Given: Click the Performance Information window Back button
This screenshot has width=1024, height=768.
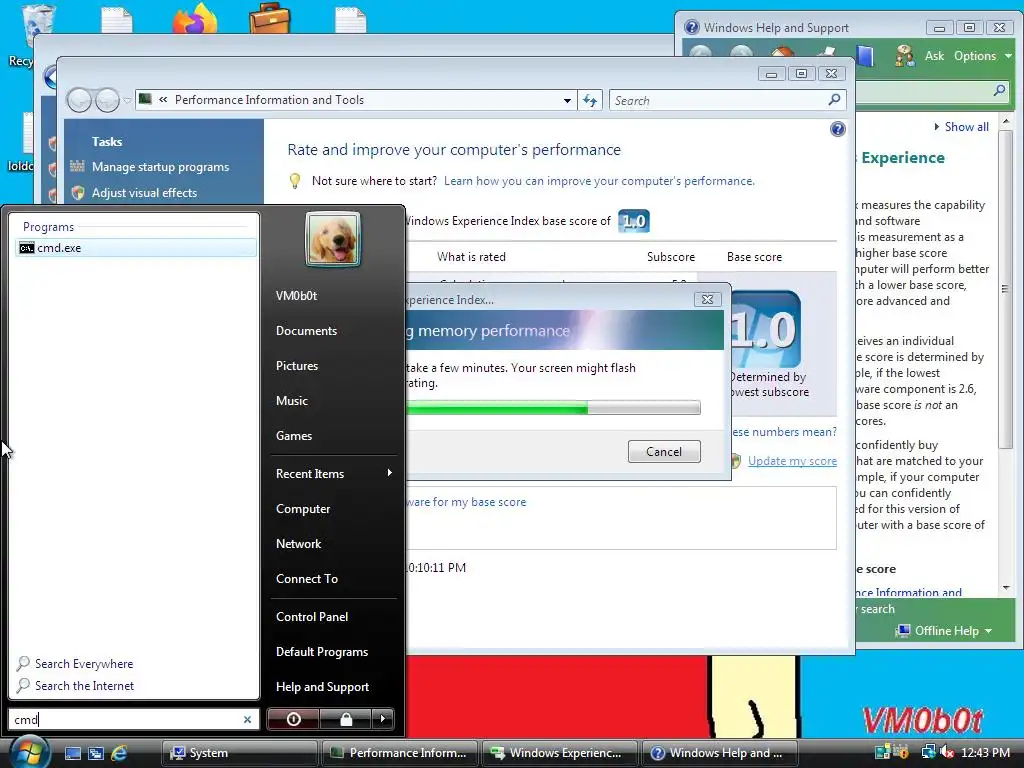Looking at the screenshot, I should point(79,101).
